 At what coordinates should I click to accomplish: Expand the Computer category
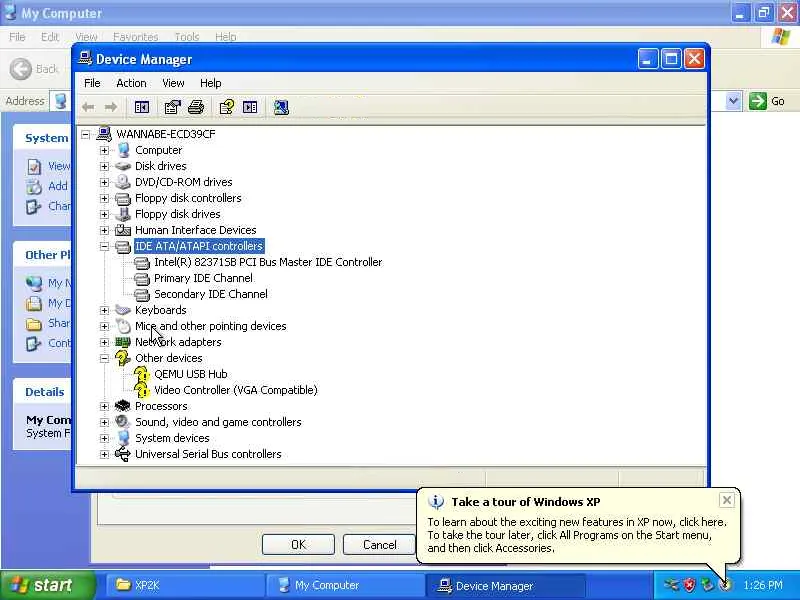point(104,150)
